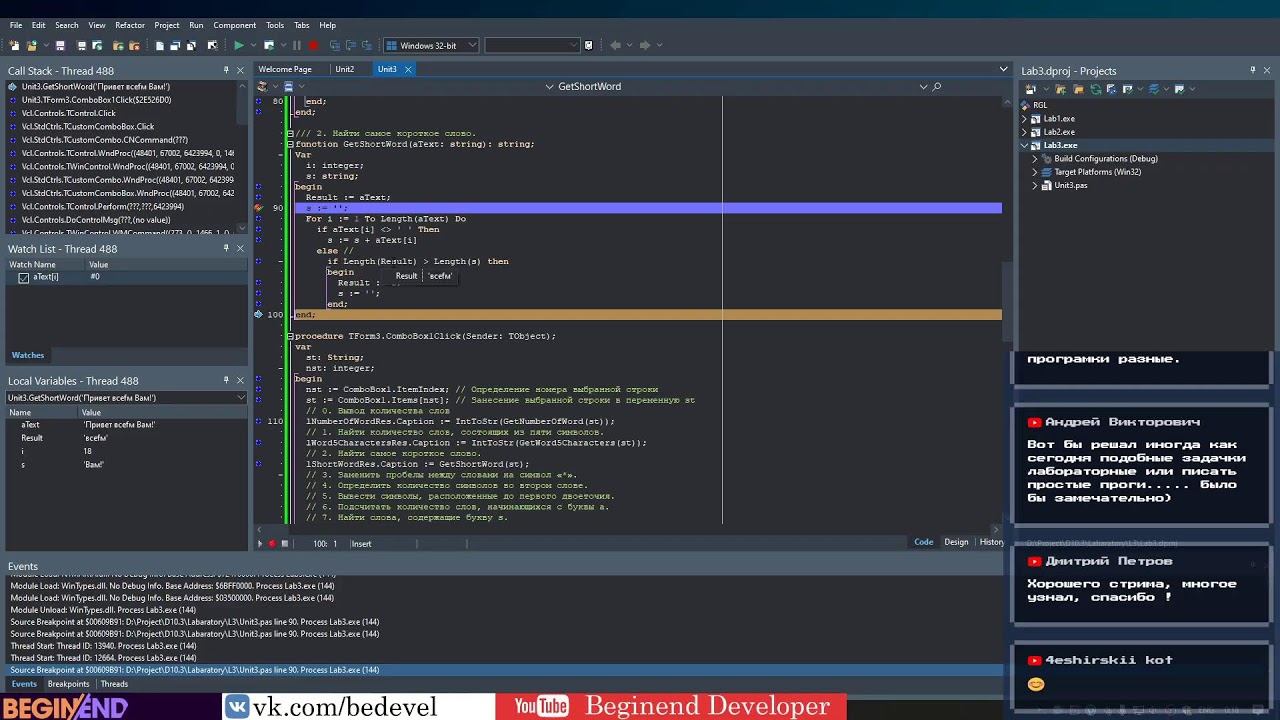The height and width of the screenshot is (720, 1280).
Task: Collapse the Lab3.exe project node
Action: point(1024,145)
